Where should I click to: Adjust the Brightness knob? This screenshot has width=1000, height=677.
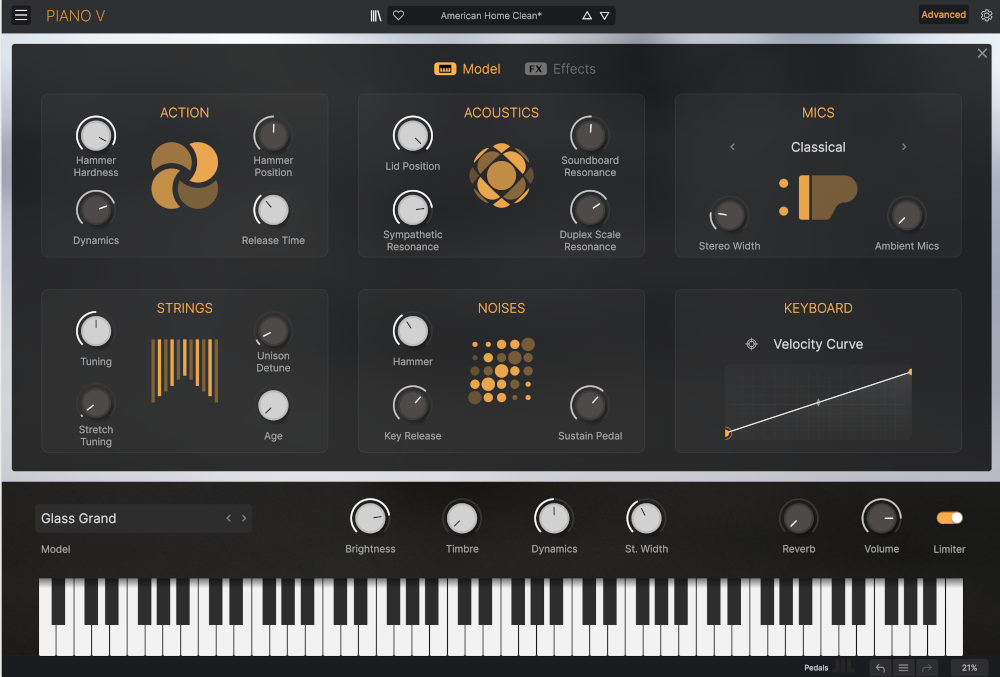click(x=370, y=520)
